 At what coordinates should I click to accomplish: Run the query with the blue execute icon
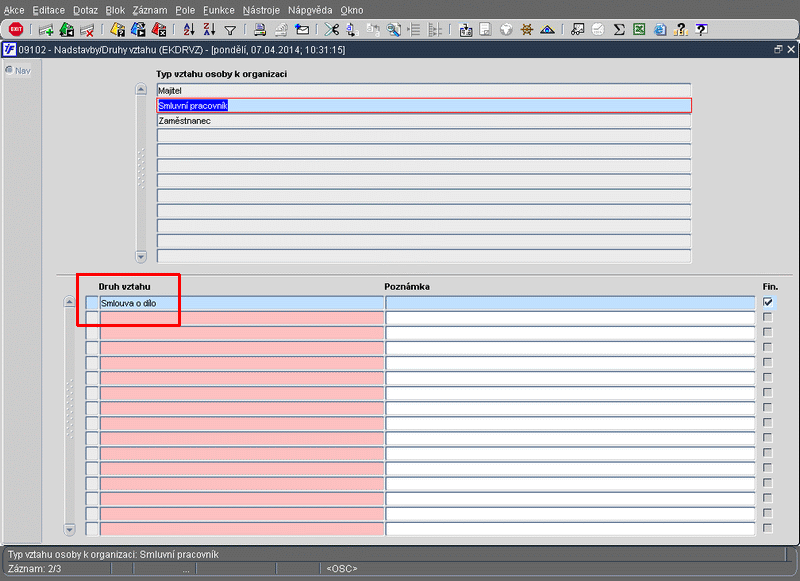138,30
